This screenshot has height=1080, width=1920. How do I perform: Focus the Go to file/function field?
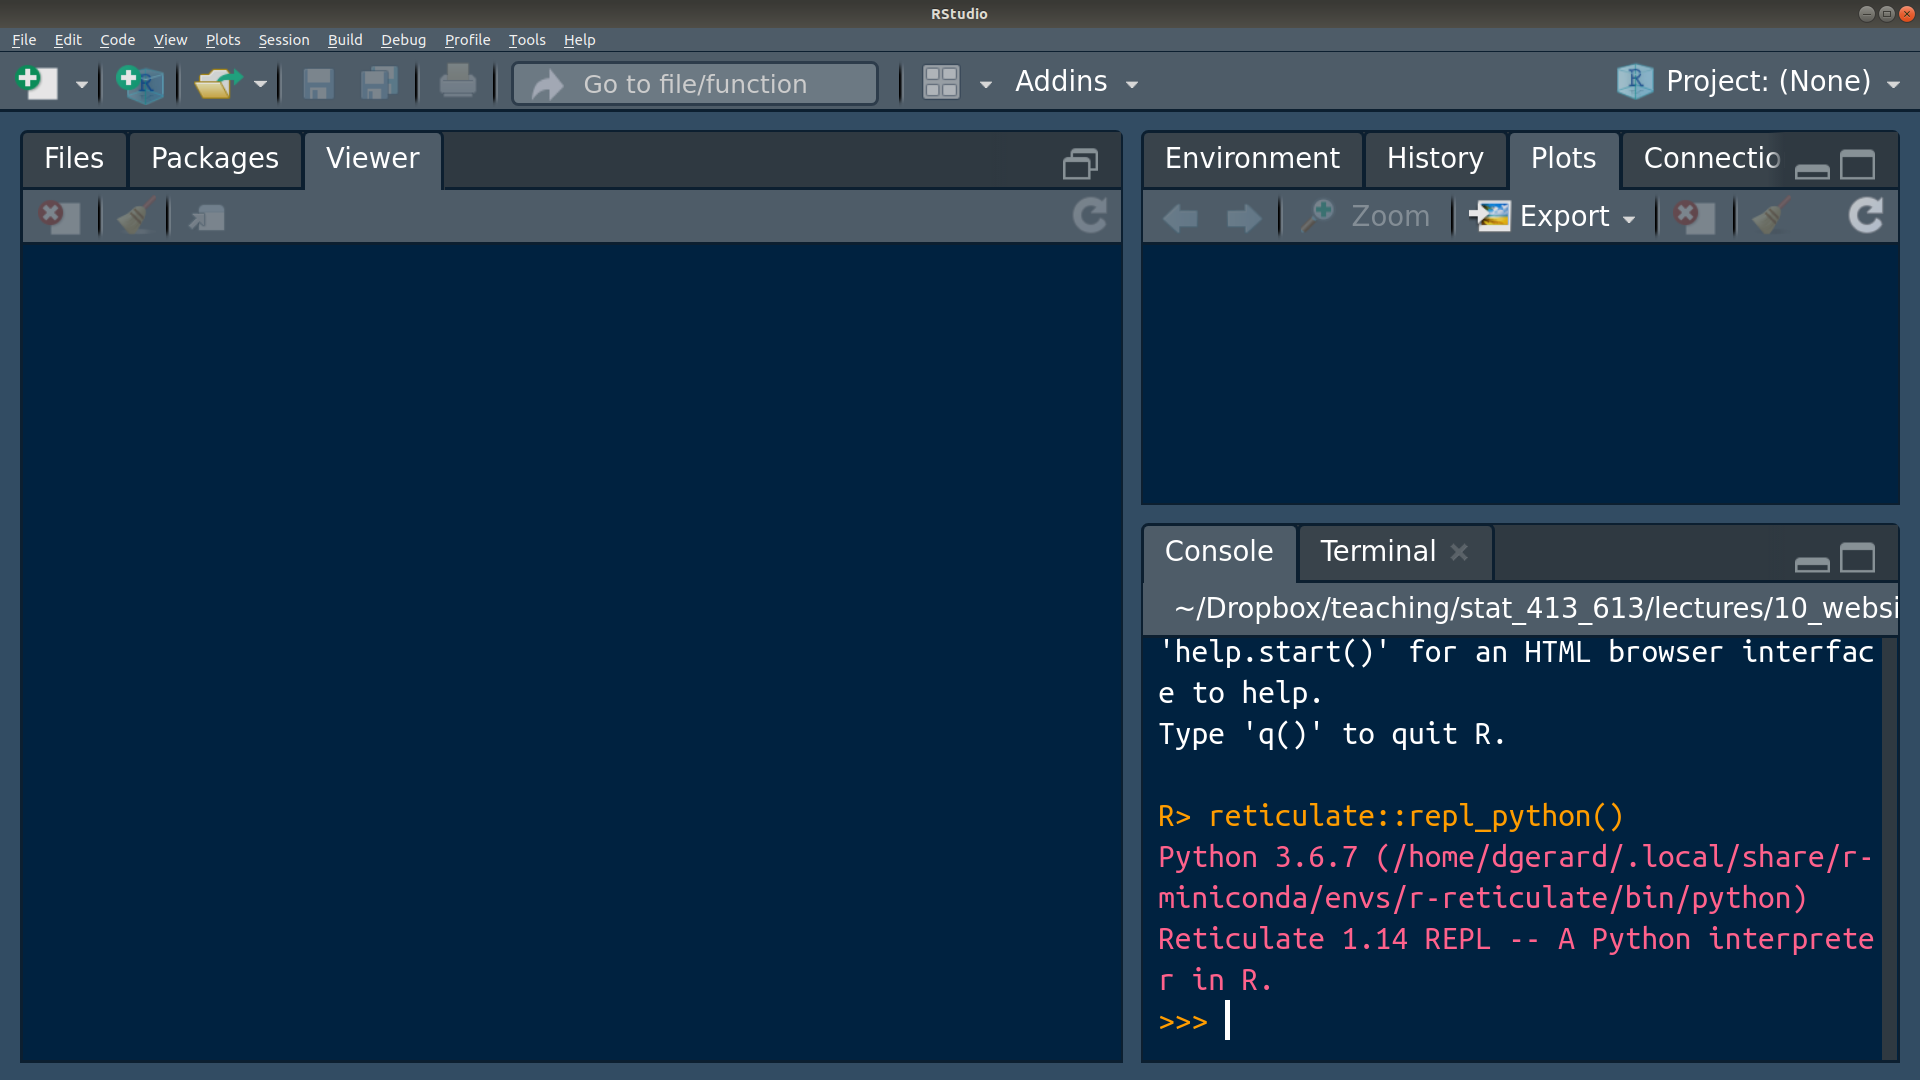pyautogui.click(x=695, y=84)
